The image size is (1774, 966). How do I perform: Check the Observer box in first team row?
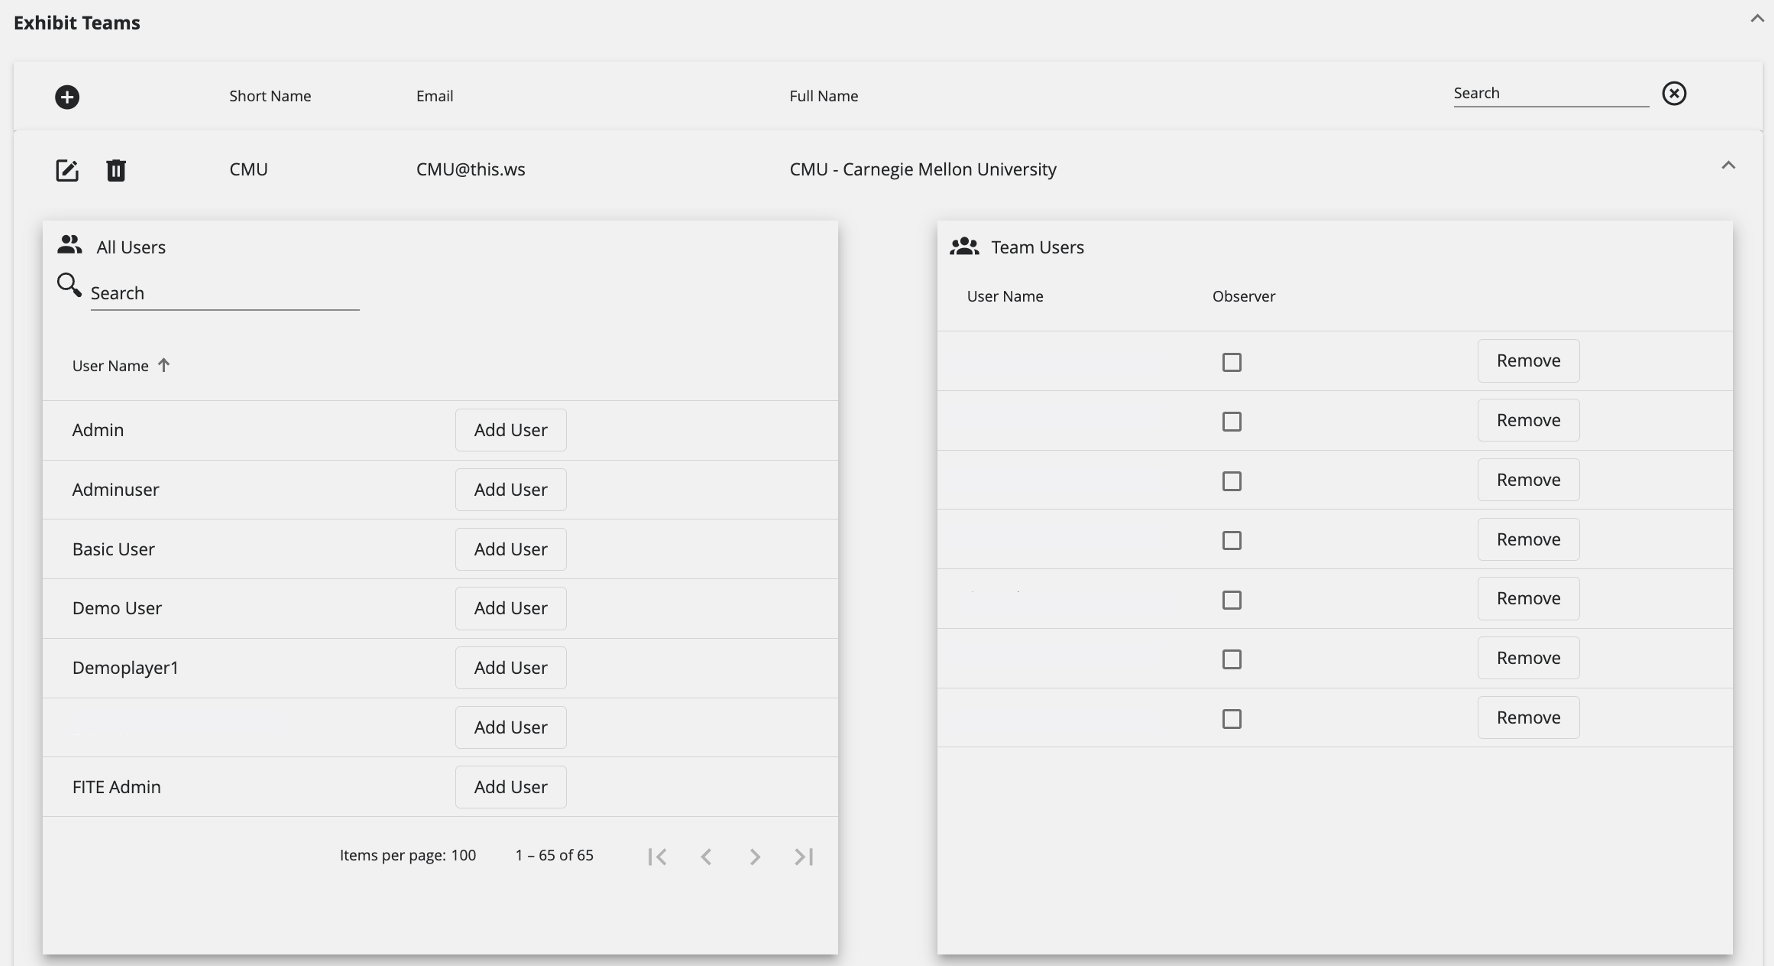1232,362
